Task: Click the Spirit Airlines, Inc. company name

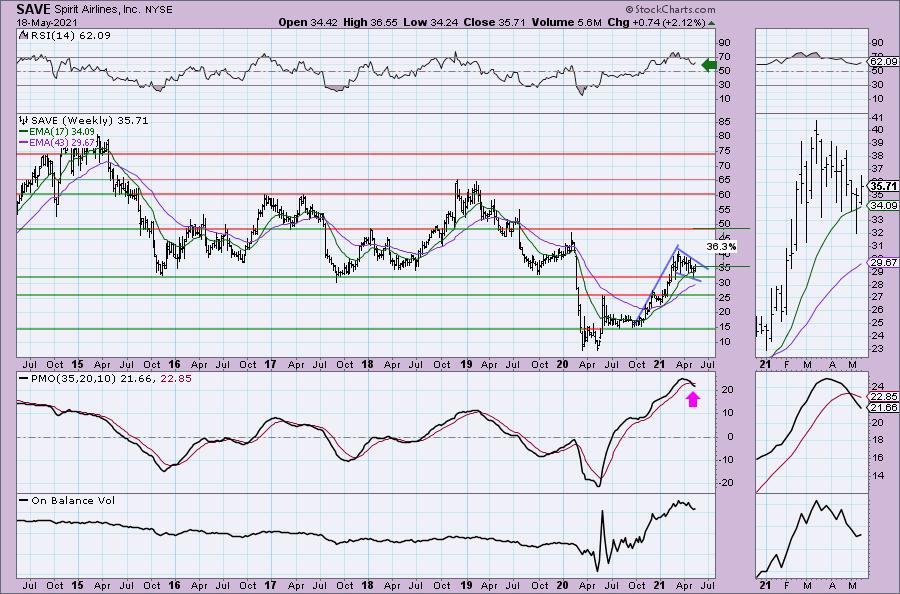Action: point(99,10)
